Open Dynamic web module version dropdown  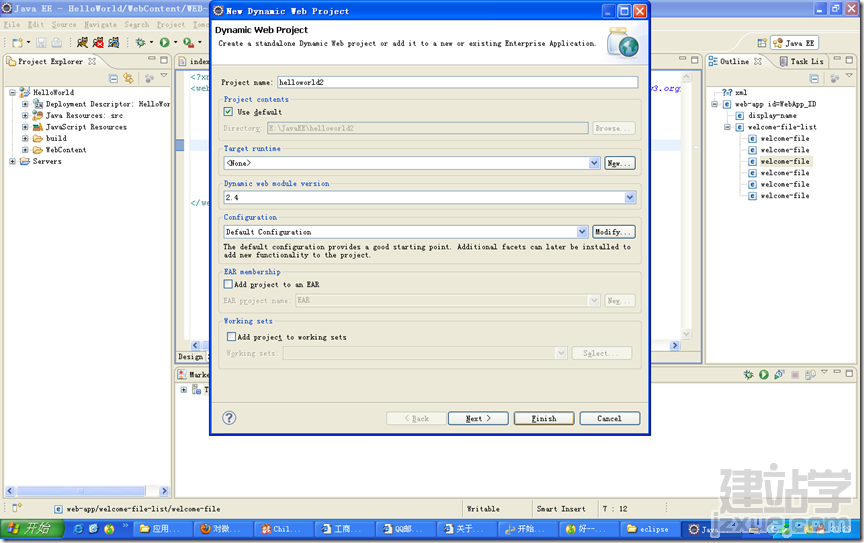[x=630, y=197]
